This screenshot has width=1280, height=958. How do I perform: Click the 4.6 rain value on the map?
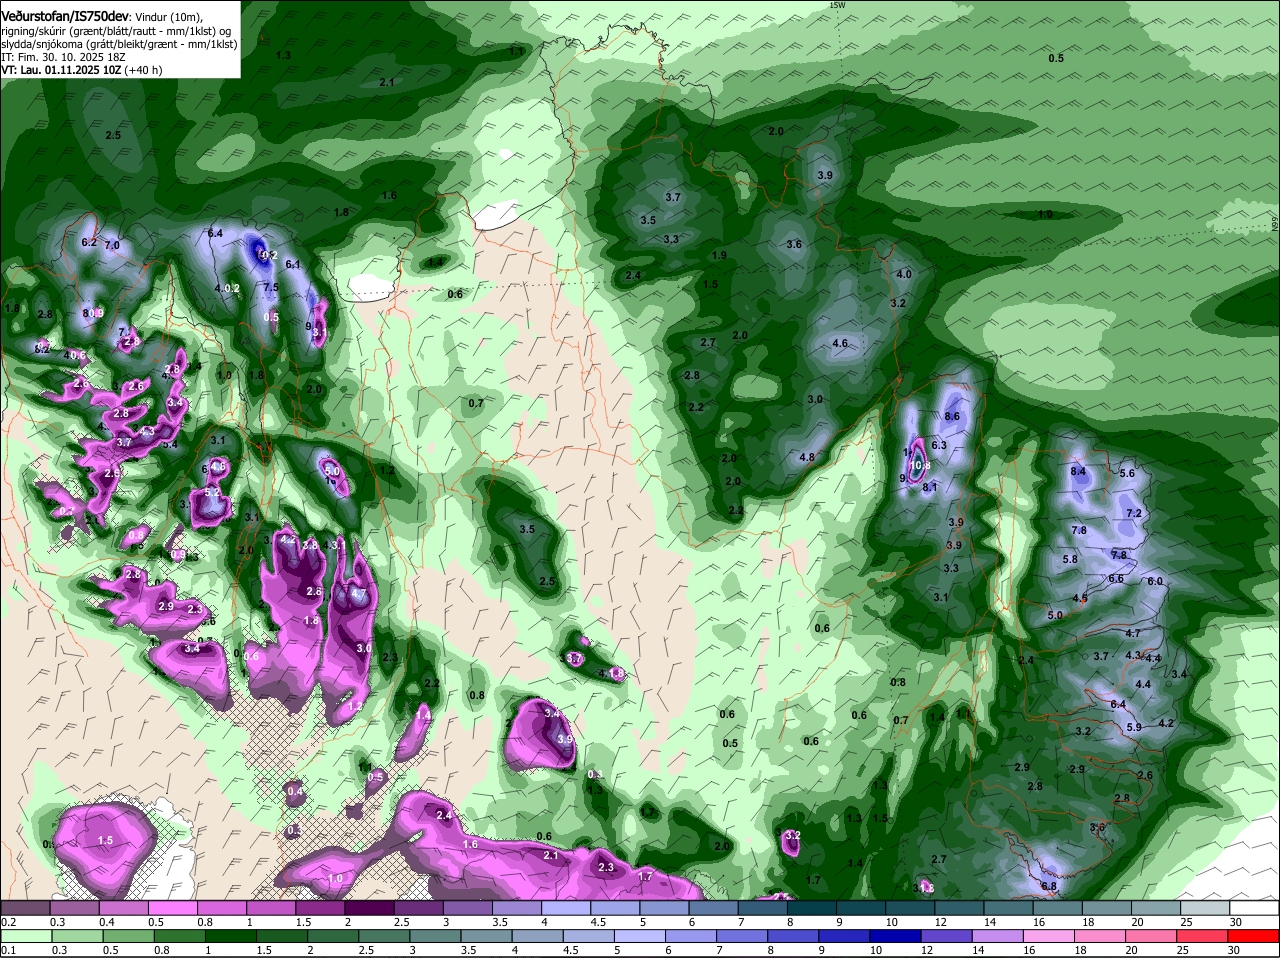(x=840, y=343)
